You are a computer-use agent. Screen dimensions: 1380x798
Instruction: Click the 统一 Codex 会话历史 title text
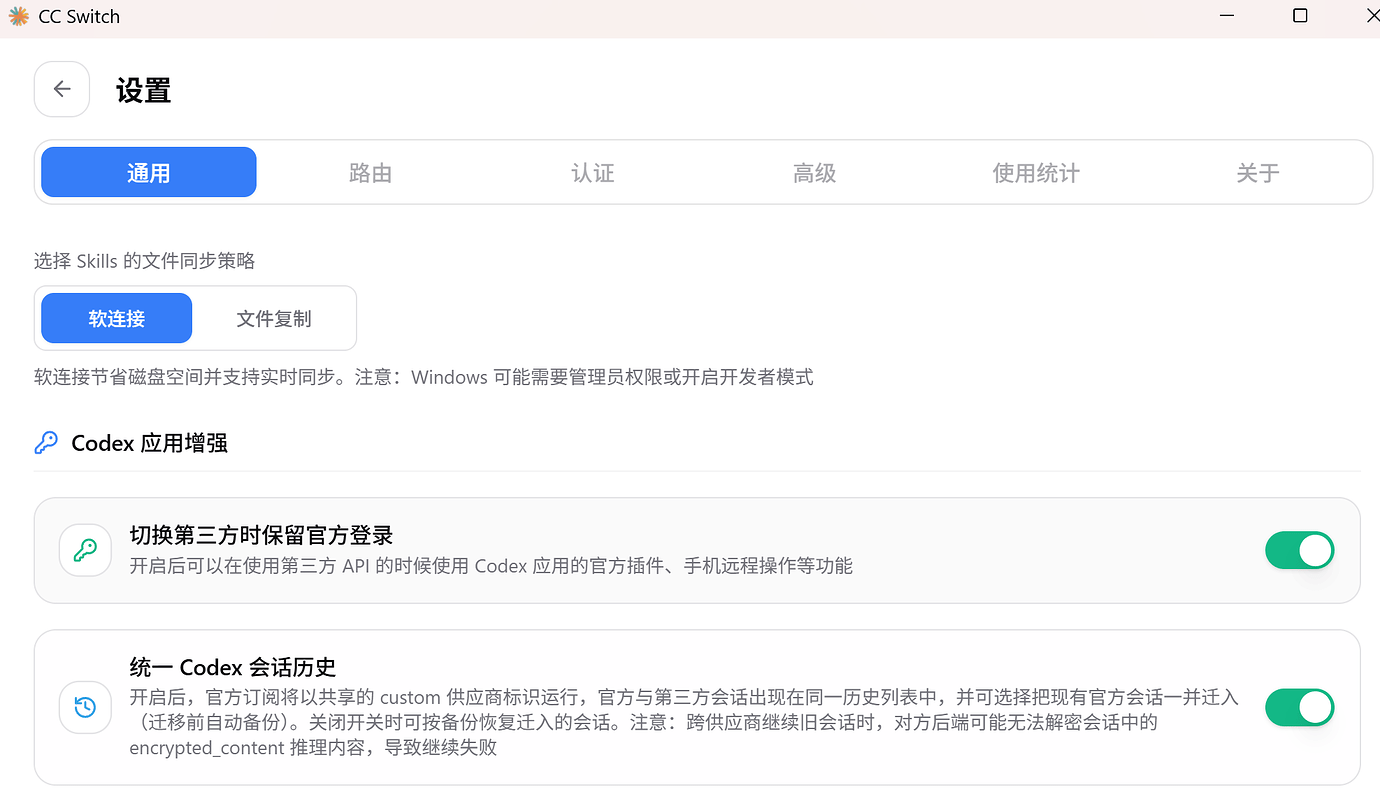(232, 667)
